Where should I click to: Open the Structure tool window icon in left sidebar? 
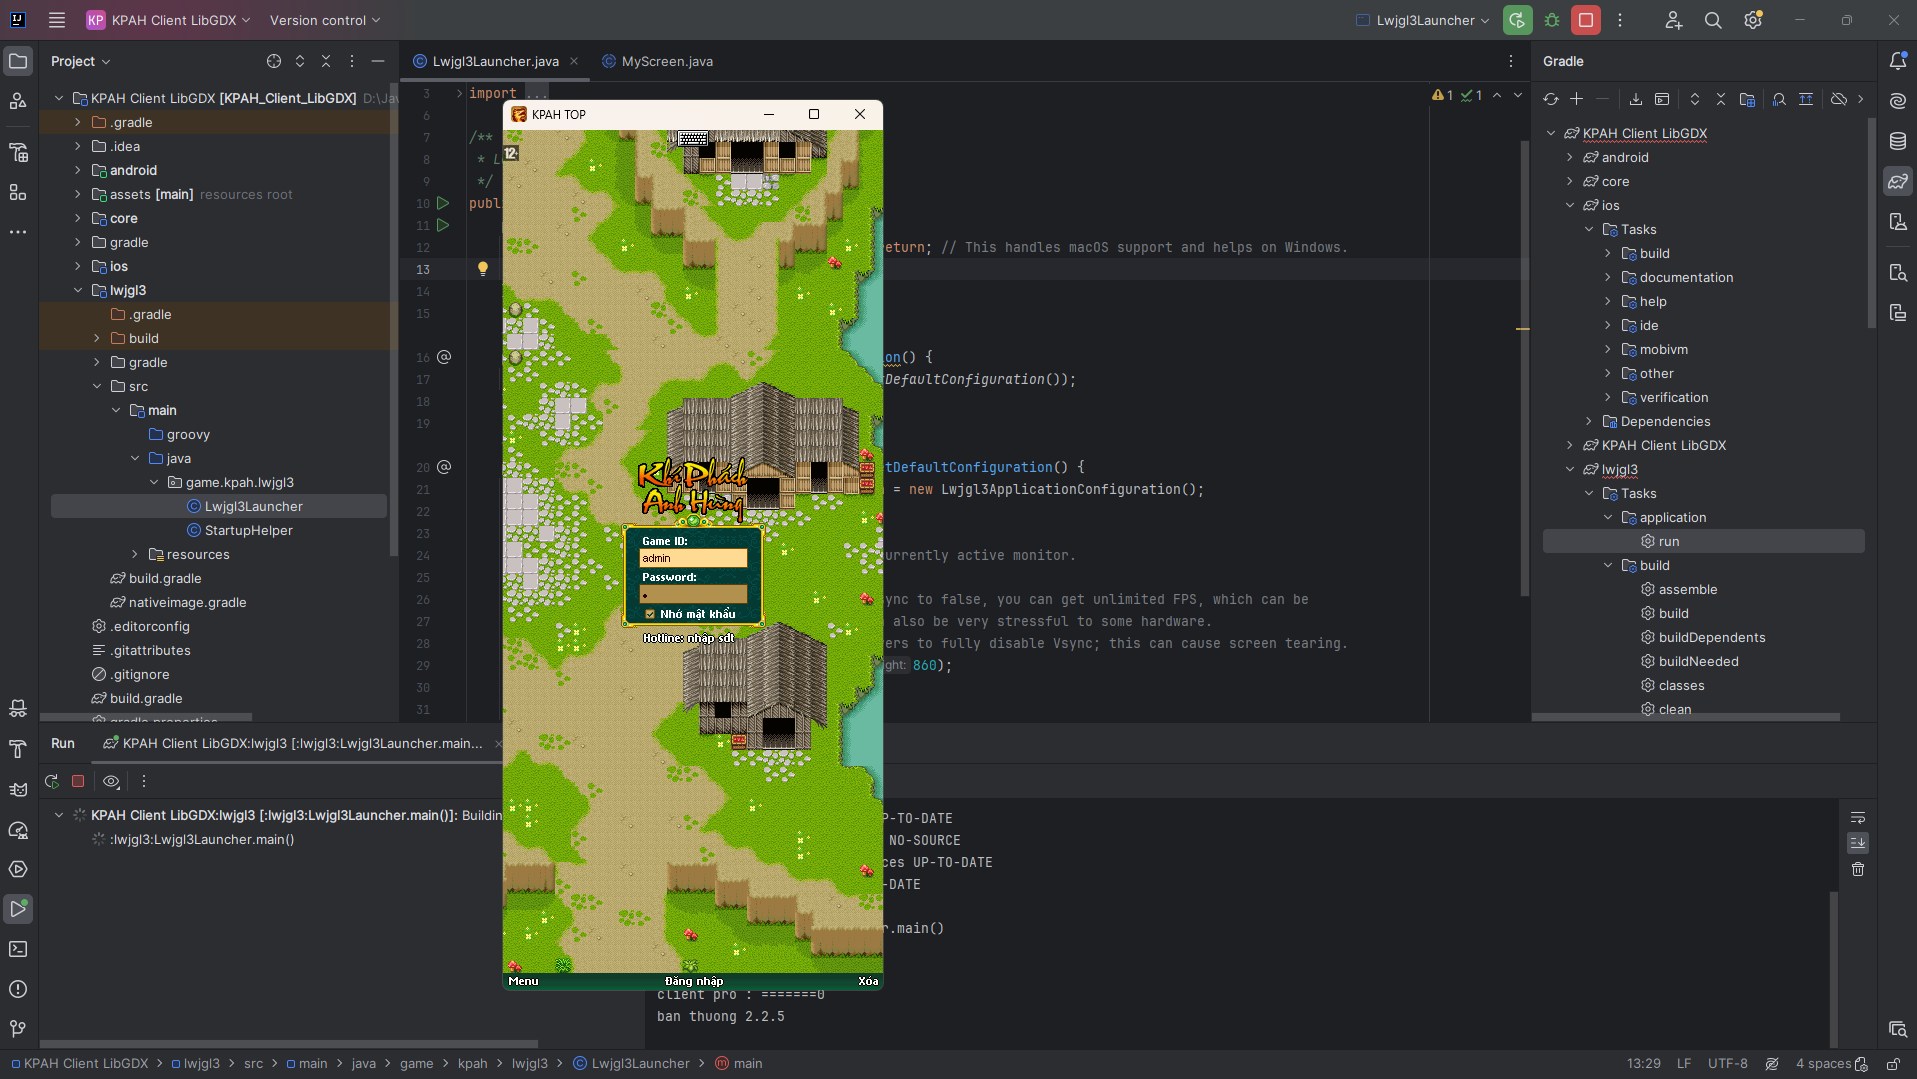pyautogui.click(x=18, y=192)
